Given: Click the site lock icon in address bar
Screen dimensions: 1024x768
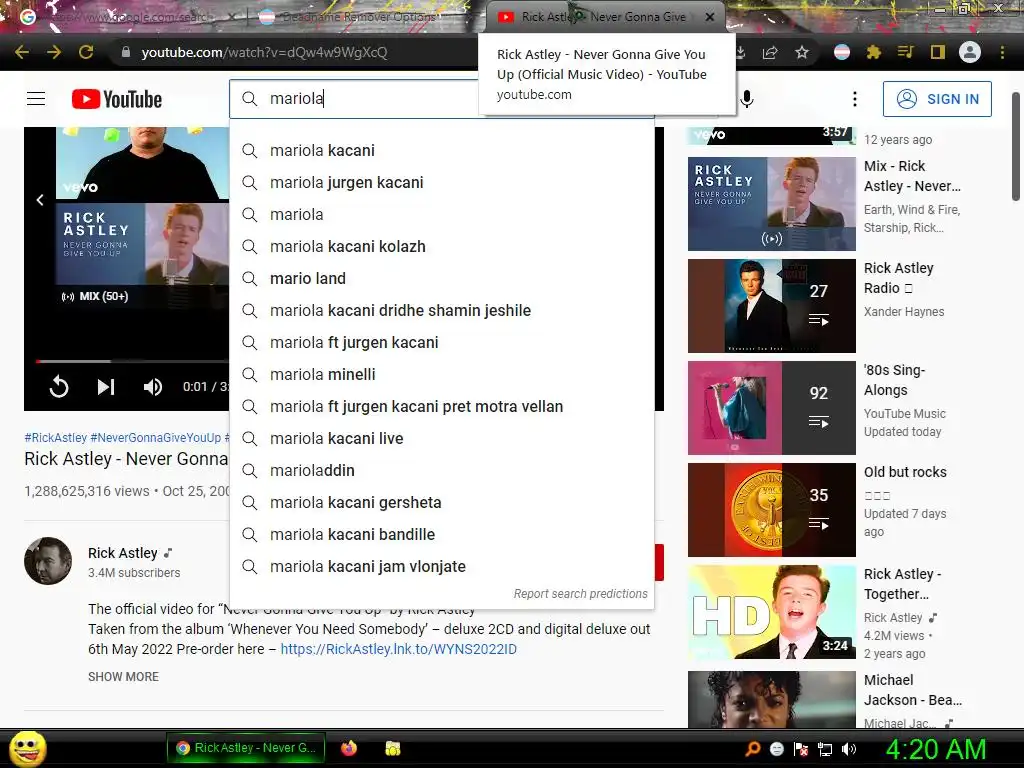Looking at the screenshot, I should pos(126,52).
